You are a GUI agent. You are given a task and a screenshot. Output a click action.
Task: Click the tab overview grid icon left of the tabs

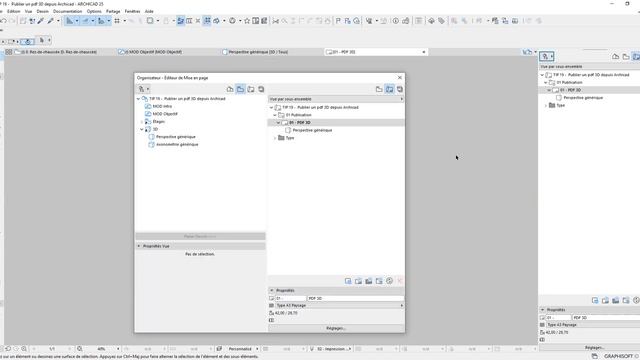coord(9,52)
